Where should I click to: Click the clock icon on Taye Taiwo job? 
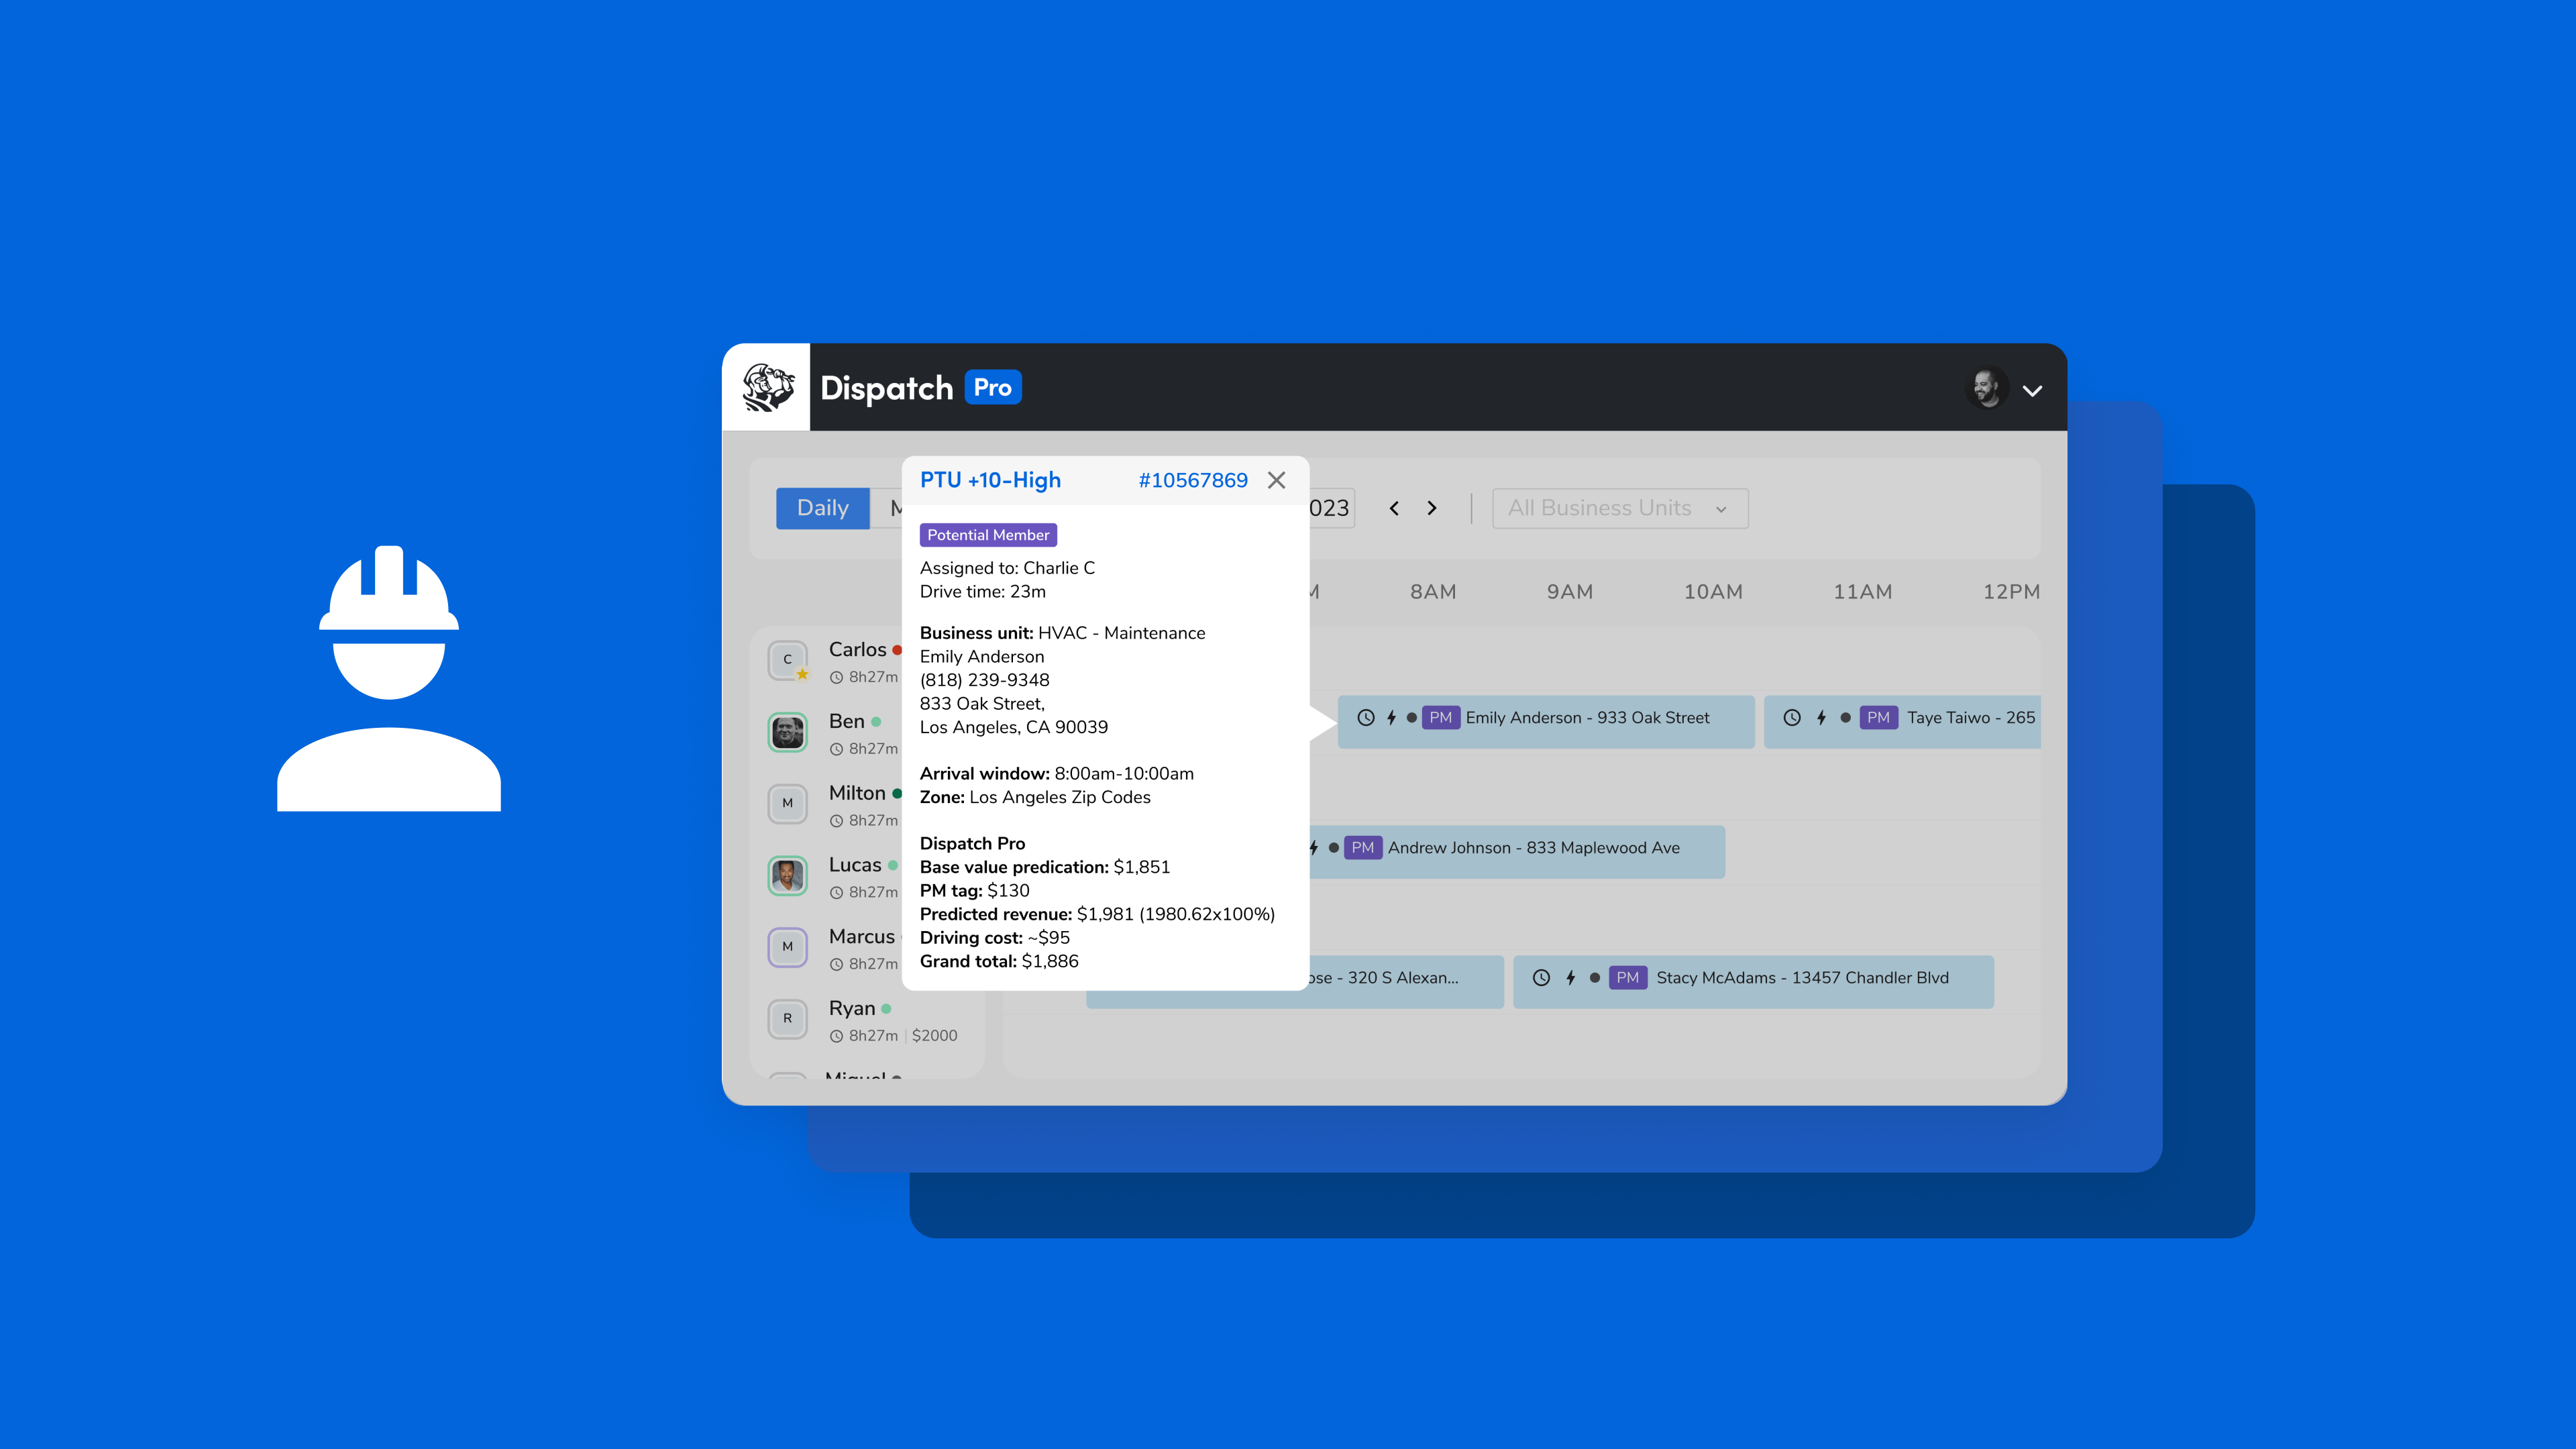tap(1792, 717)
